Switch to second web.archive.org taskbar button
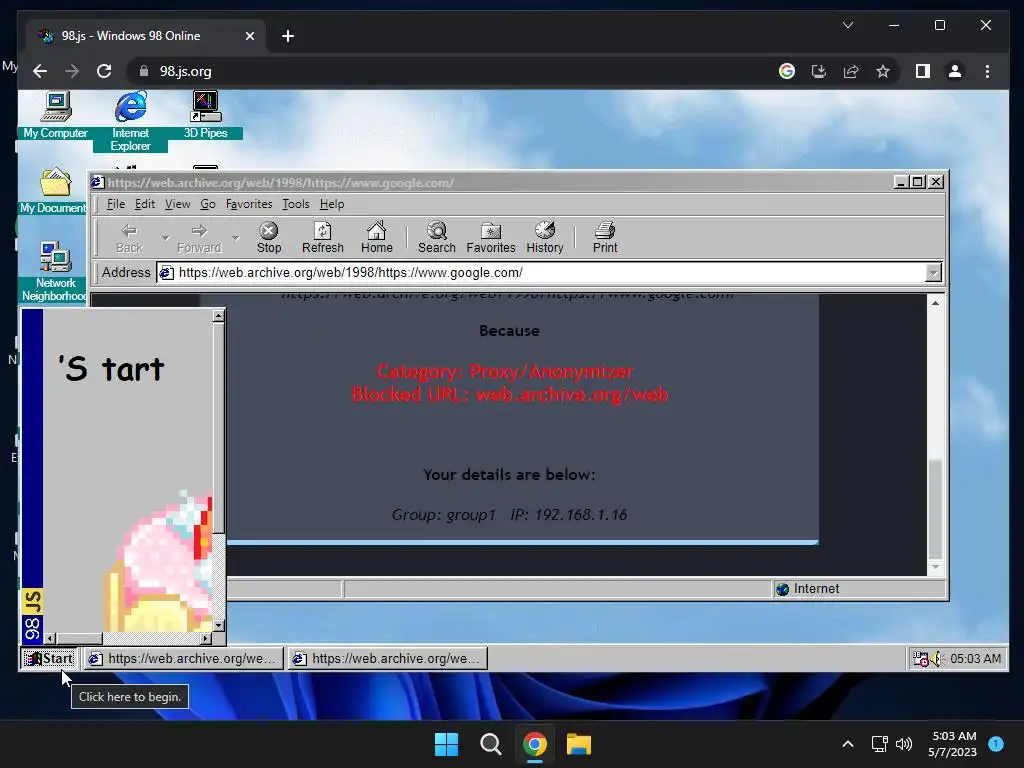This screenshot has width=1024, height=768. 388,658
